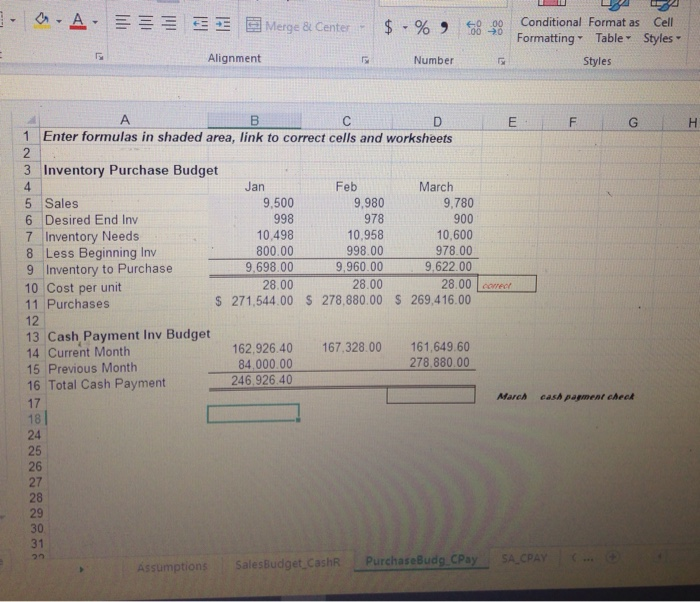Switch to the SA_CPAY sheet tab
The width and height of the screenshot is (700, 602).
click(x=524, y=558)
